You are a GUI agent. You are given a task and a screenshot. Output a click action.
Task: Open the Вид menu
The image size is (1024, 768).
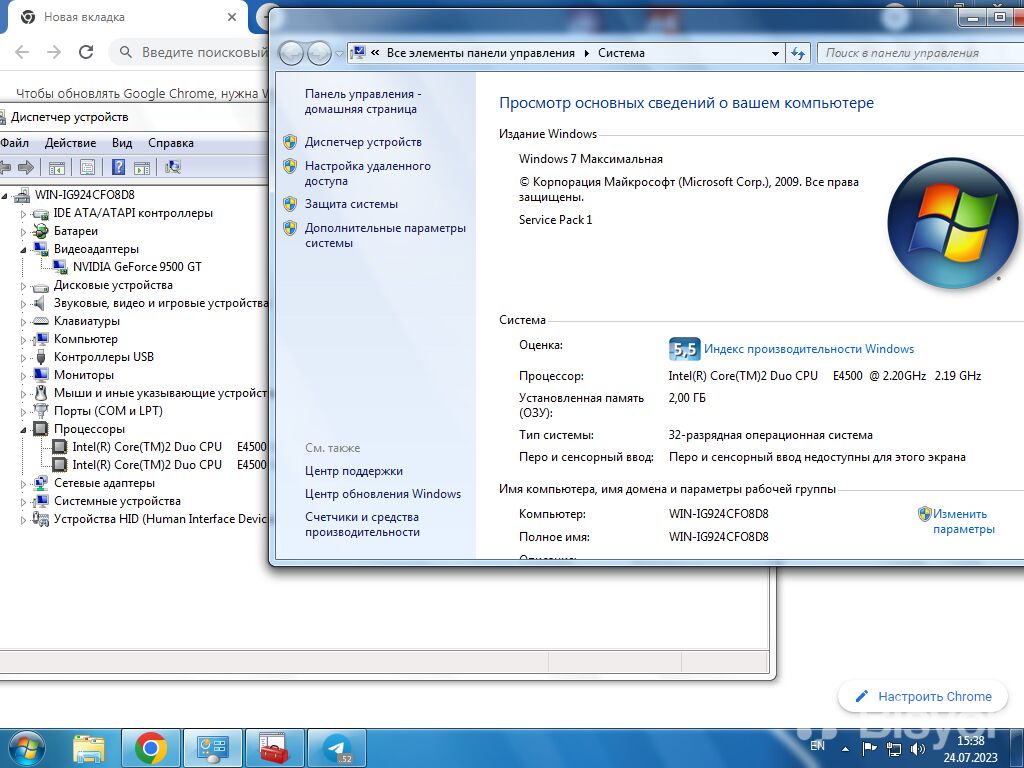[x=122, y=143]
